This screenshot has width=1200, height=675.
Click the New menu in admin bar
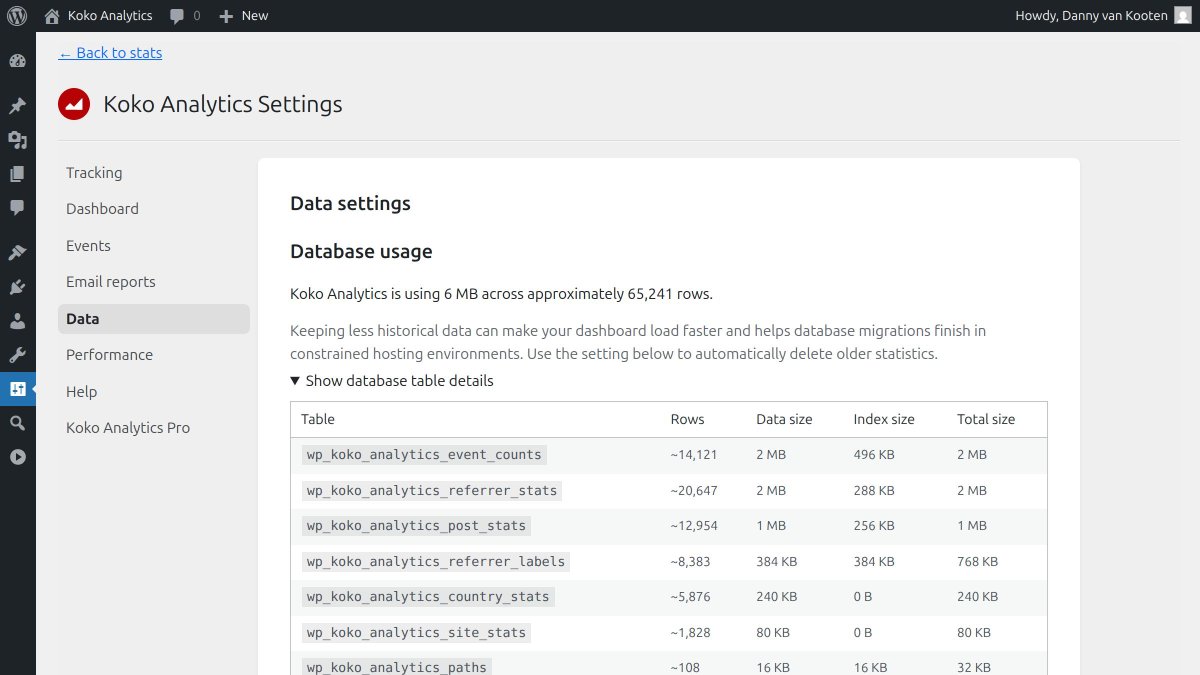tap(255, 16)
